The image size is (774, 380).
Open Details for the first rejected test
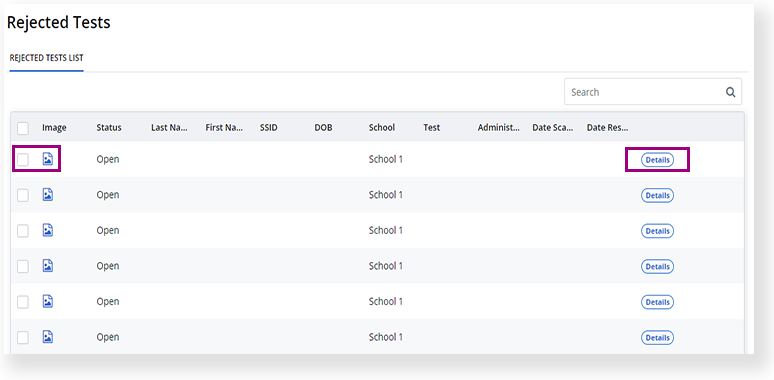coord(658,160)
